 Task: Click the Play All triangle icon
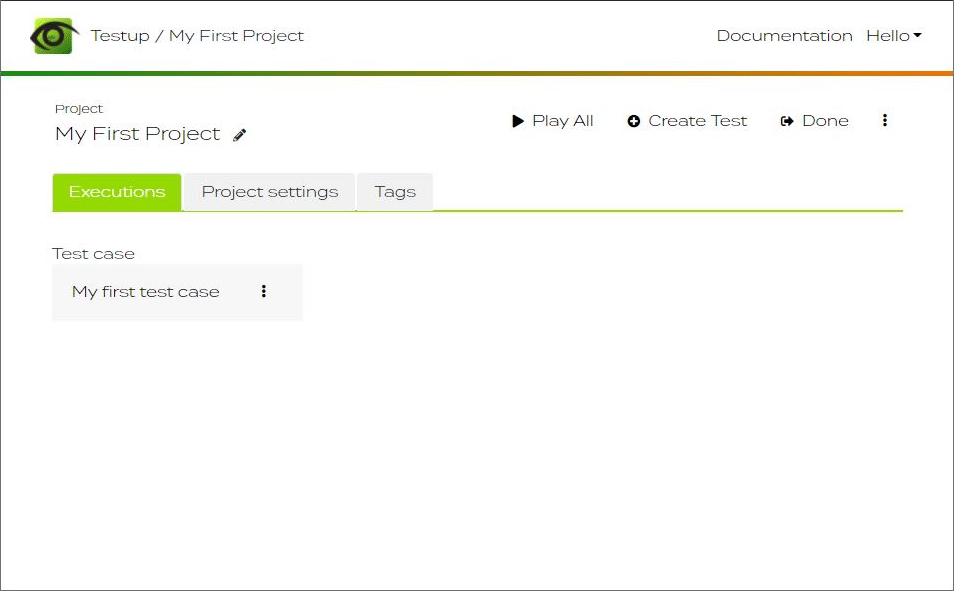(x=518, y=121)
